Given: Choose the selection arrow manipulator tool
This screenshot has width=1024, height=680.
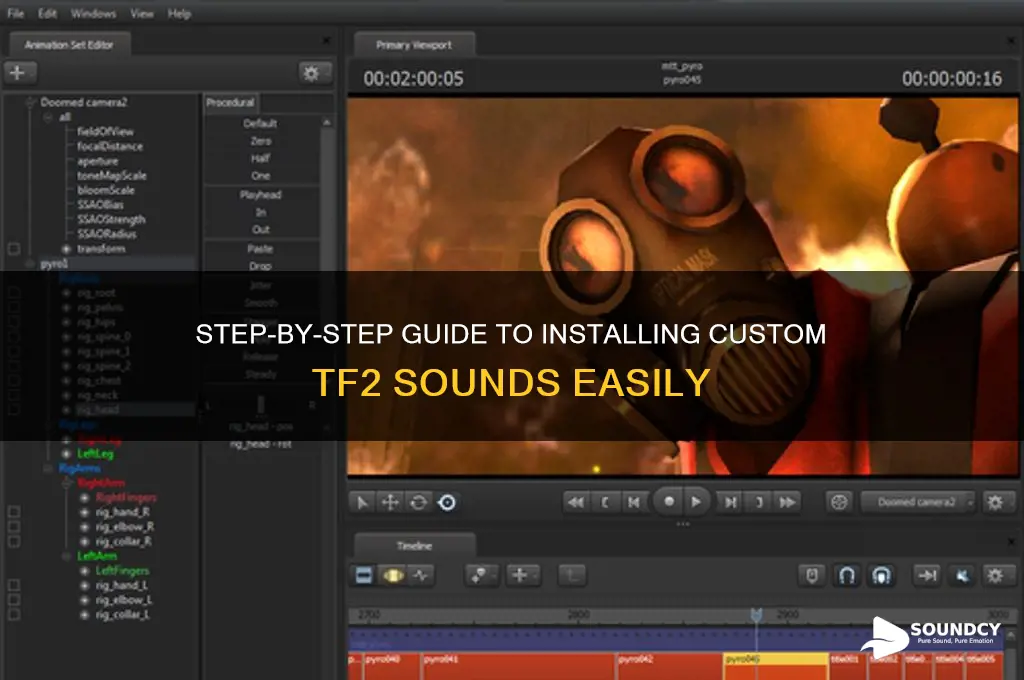Looking at the screenshot, I should tap(361, 502).
